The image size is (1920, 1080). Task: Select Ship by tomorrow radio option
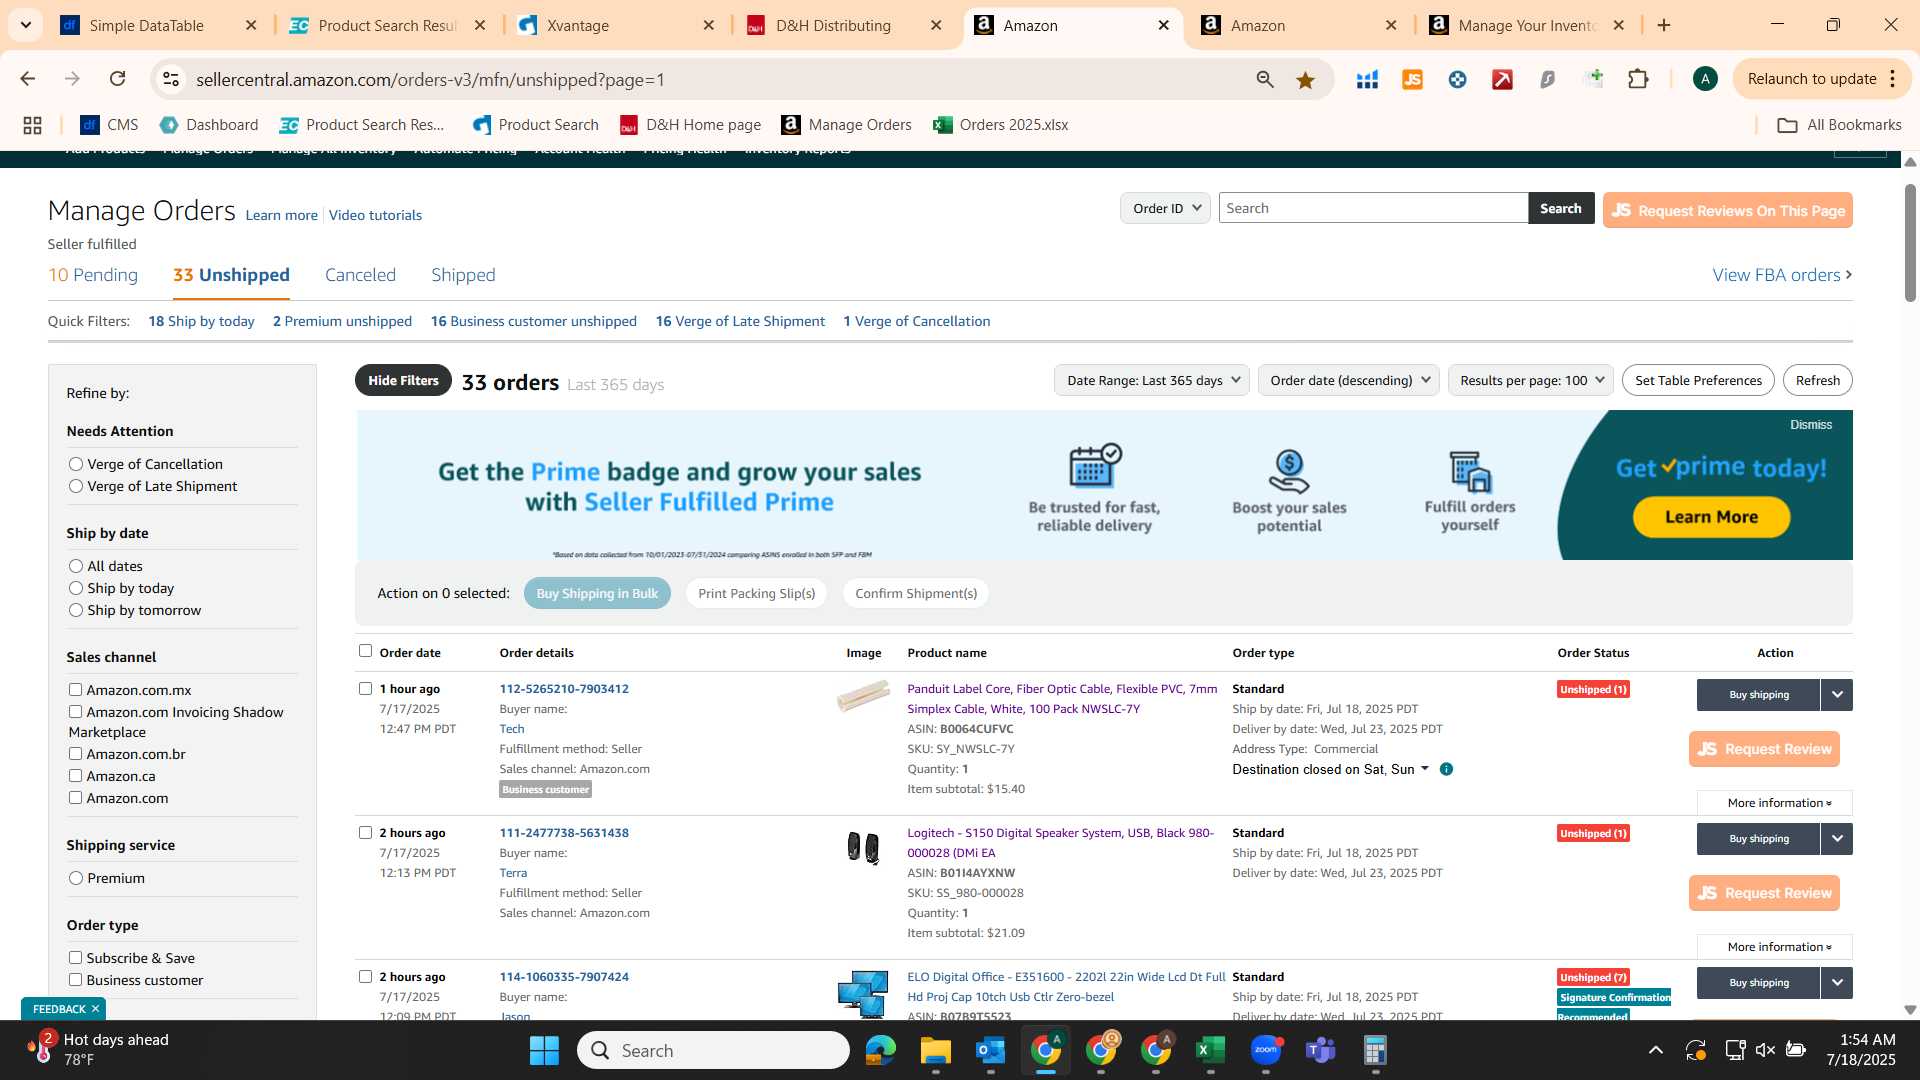point(76,610)
